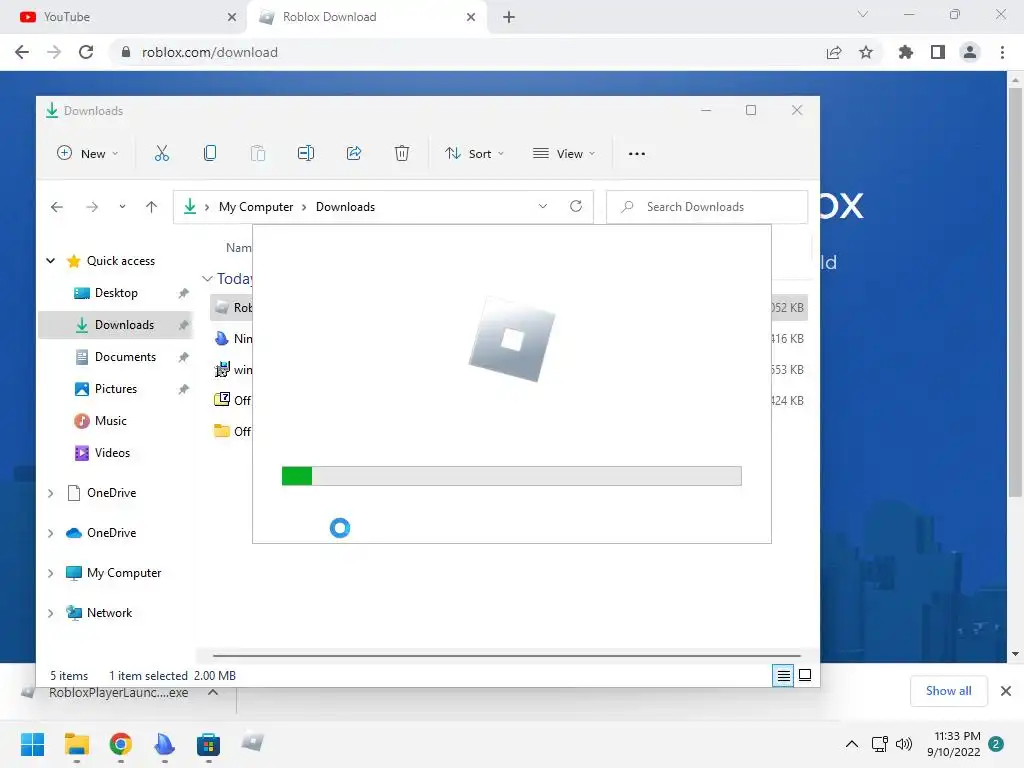
Task: Open Microsoft Store from taskbar
Action: coord(208,744)
